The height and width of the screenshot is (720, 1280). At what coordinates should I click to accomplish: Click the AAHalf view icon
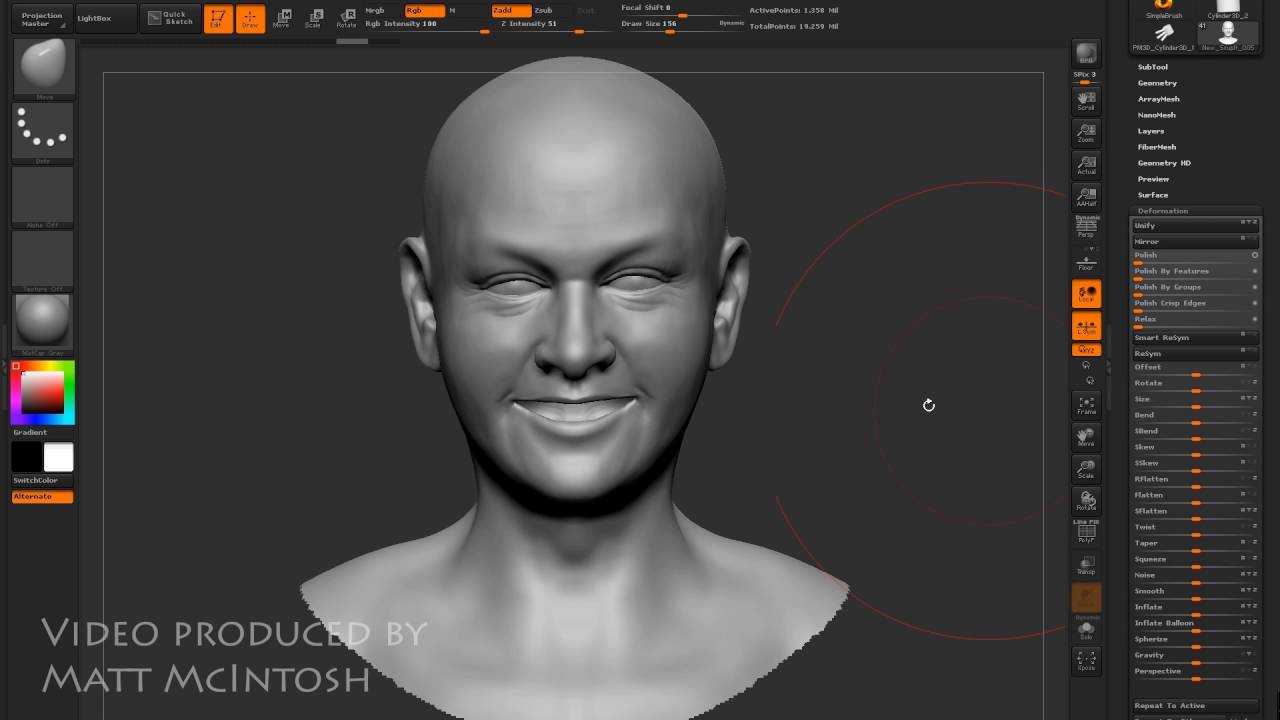(x=1086, y=197)
